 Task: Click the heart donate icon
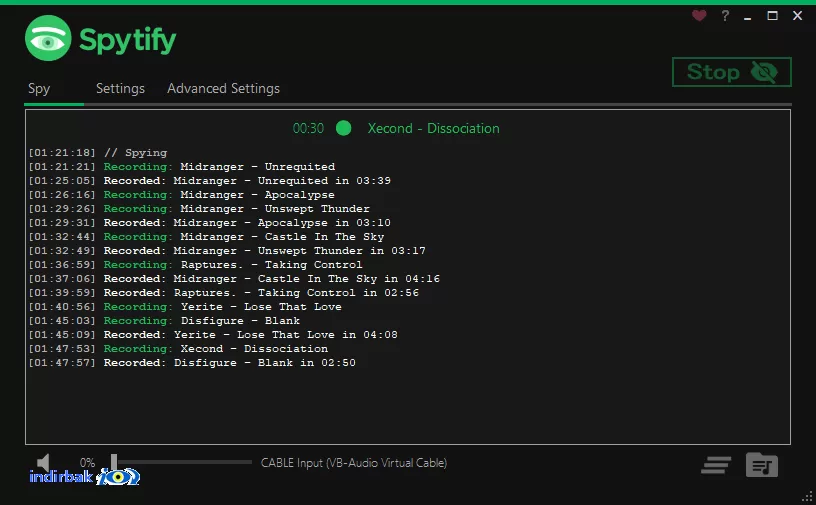tap(699, 16)
